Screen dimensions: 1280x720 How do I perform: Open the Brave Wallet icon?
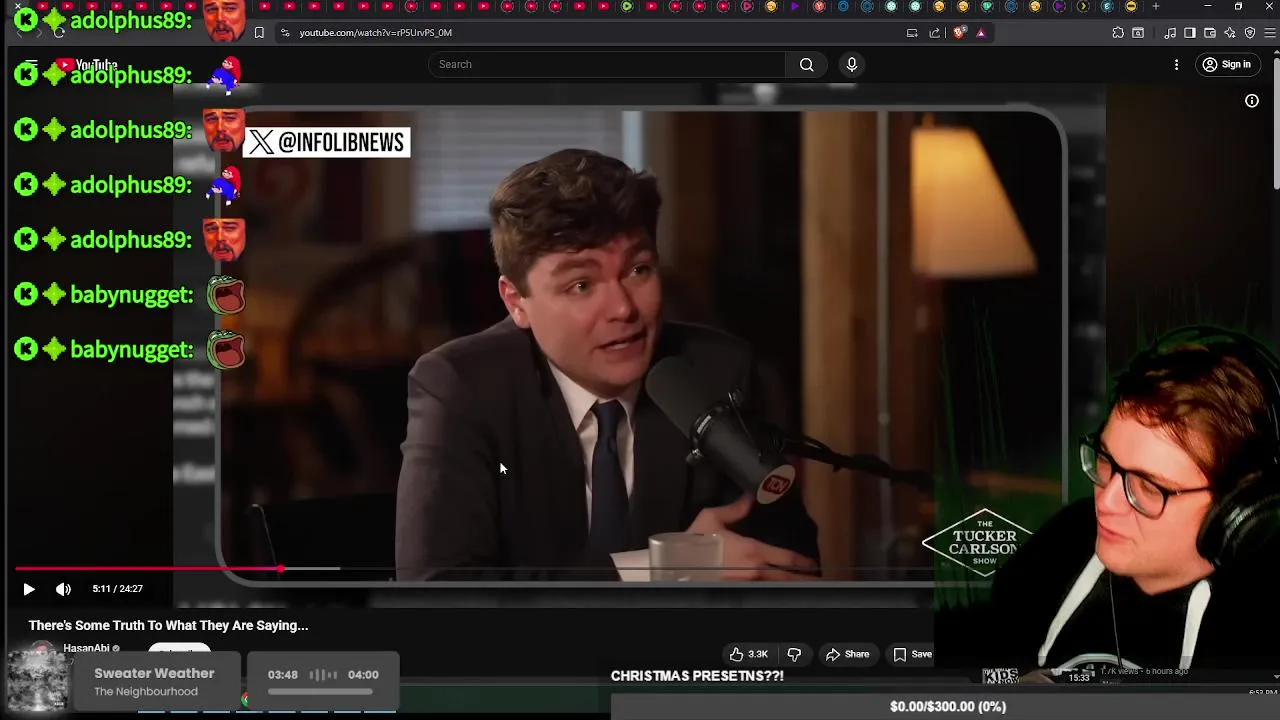[1210, 33]
